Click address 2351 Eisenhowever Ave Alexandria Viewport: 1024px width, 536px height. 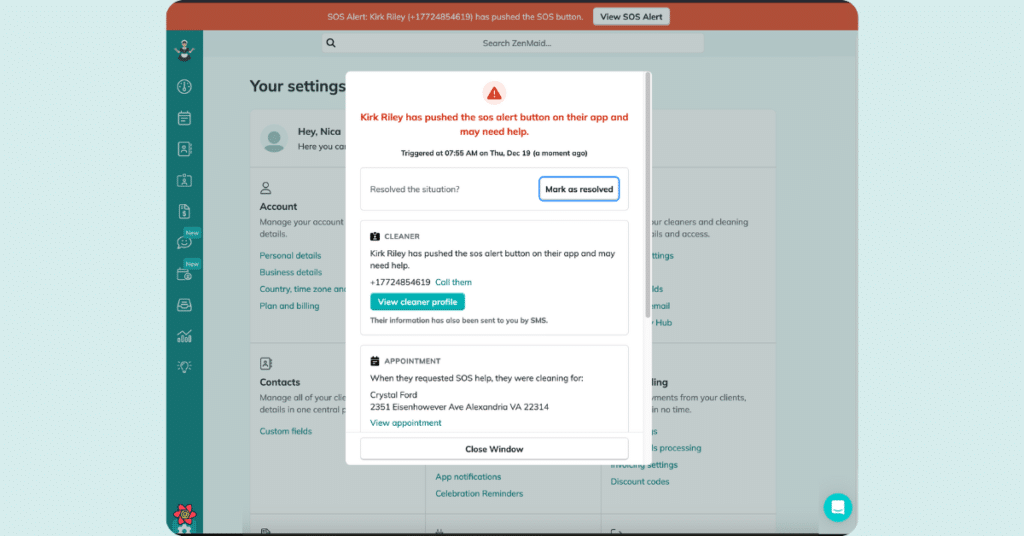pos(459,407)
